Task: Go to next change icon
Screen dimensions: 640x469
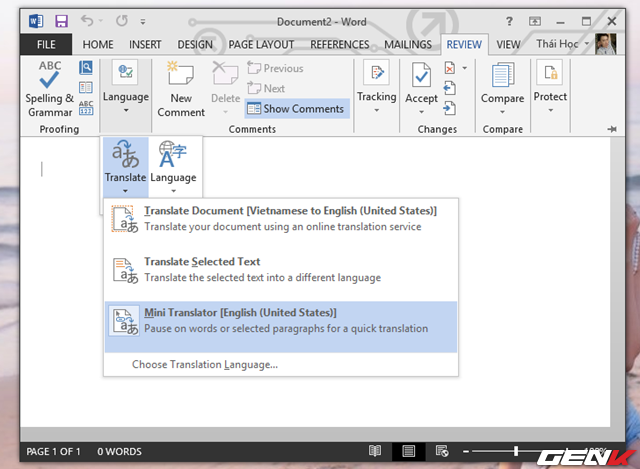Action: pos(449,108)
